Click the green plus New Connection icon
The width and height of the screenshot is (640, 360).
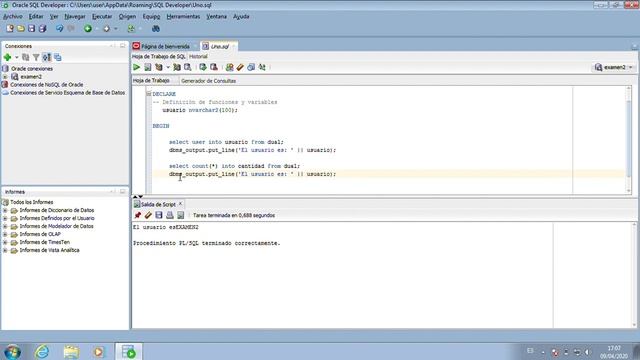[7, 58]
